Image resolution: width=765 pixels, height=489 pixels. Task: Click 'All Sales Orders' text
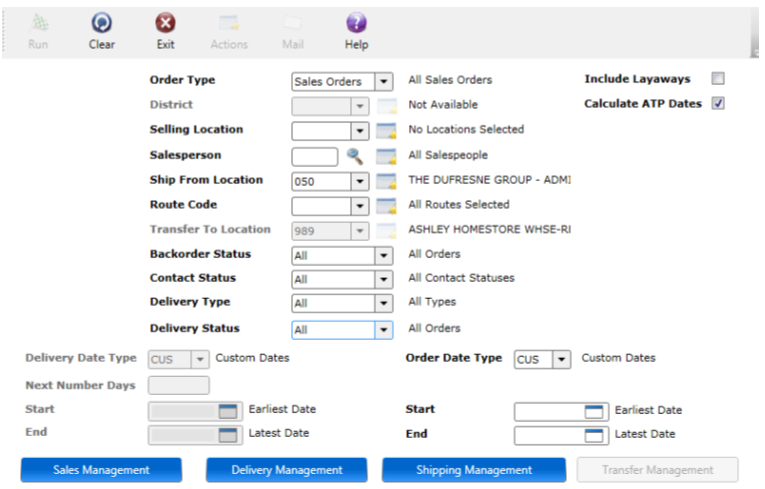[450, 80]
